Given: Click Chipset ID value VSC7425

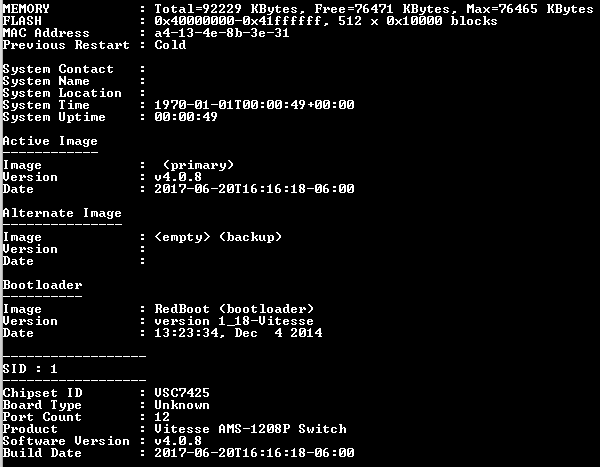Looking at the screenshot, I should [x=182, y=393].
